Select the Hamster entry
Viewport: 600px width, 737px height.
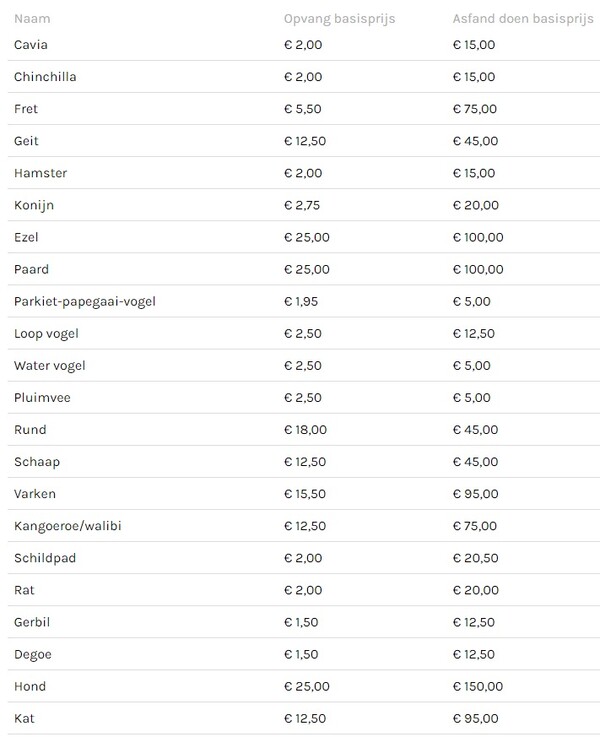click(x=40, y=173)
